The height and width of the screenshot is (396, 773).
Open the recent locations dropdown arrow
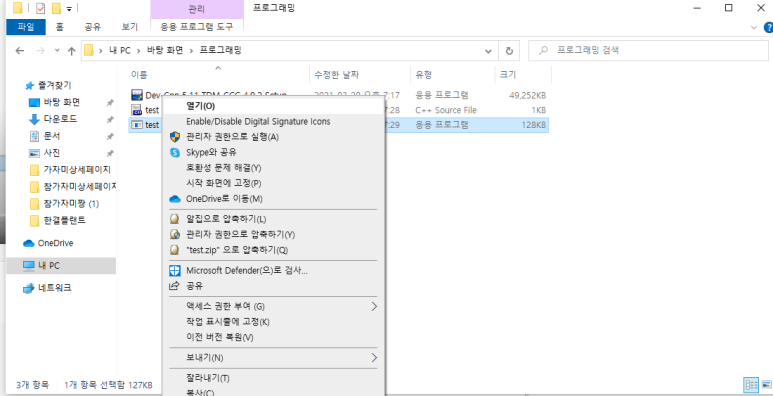point(57,51)
